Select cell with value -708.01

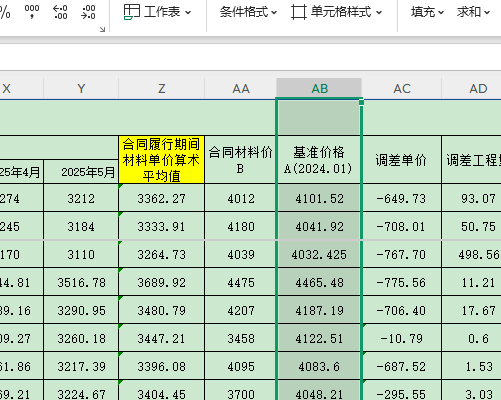point(402,226)
